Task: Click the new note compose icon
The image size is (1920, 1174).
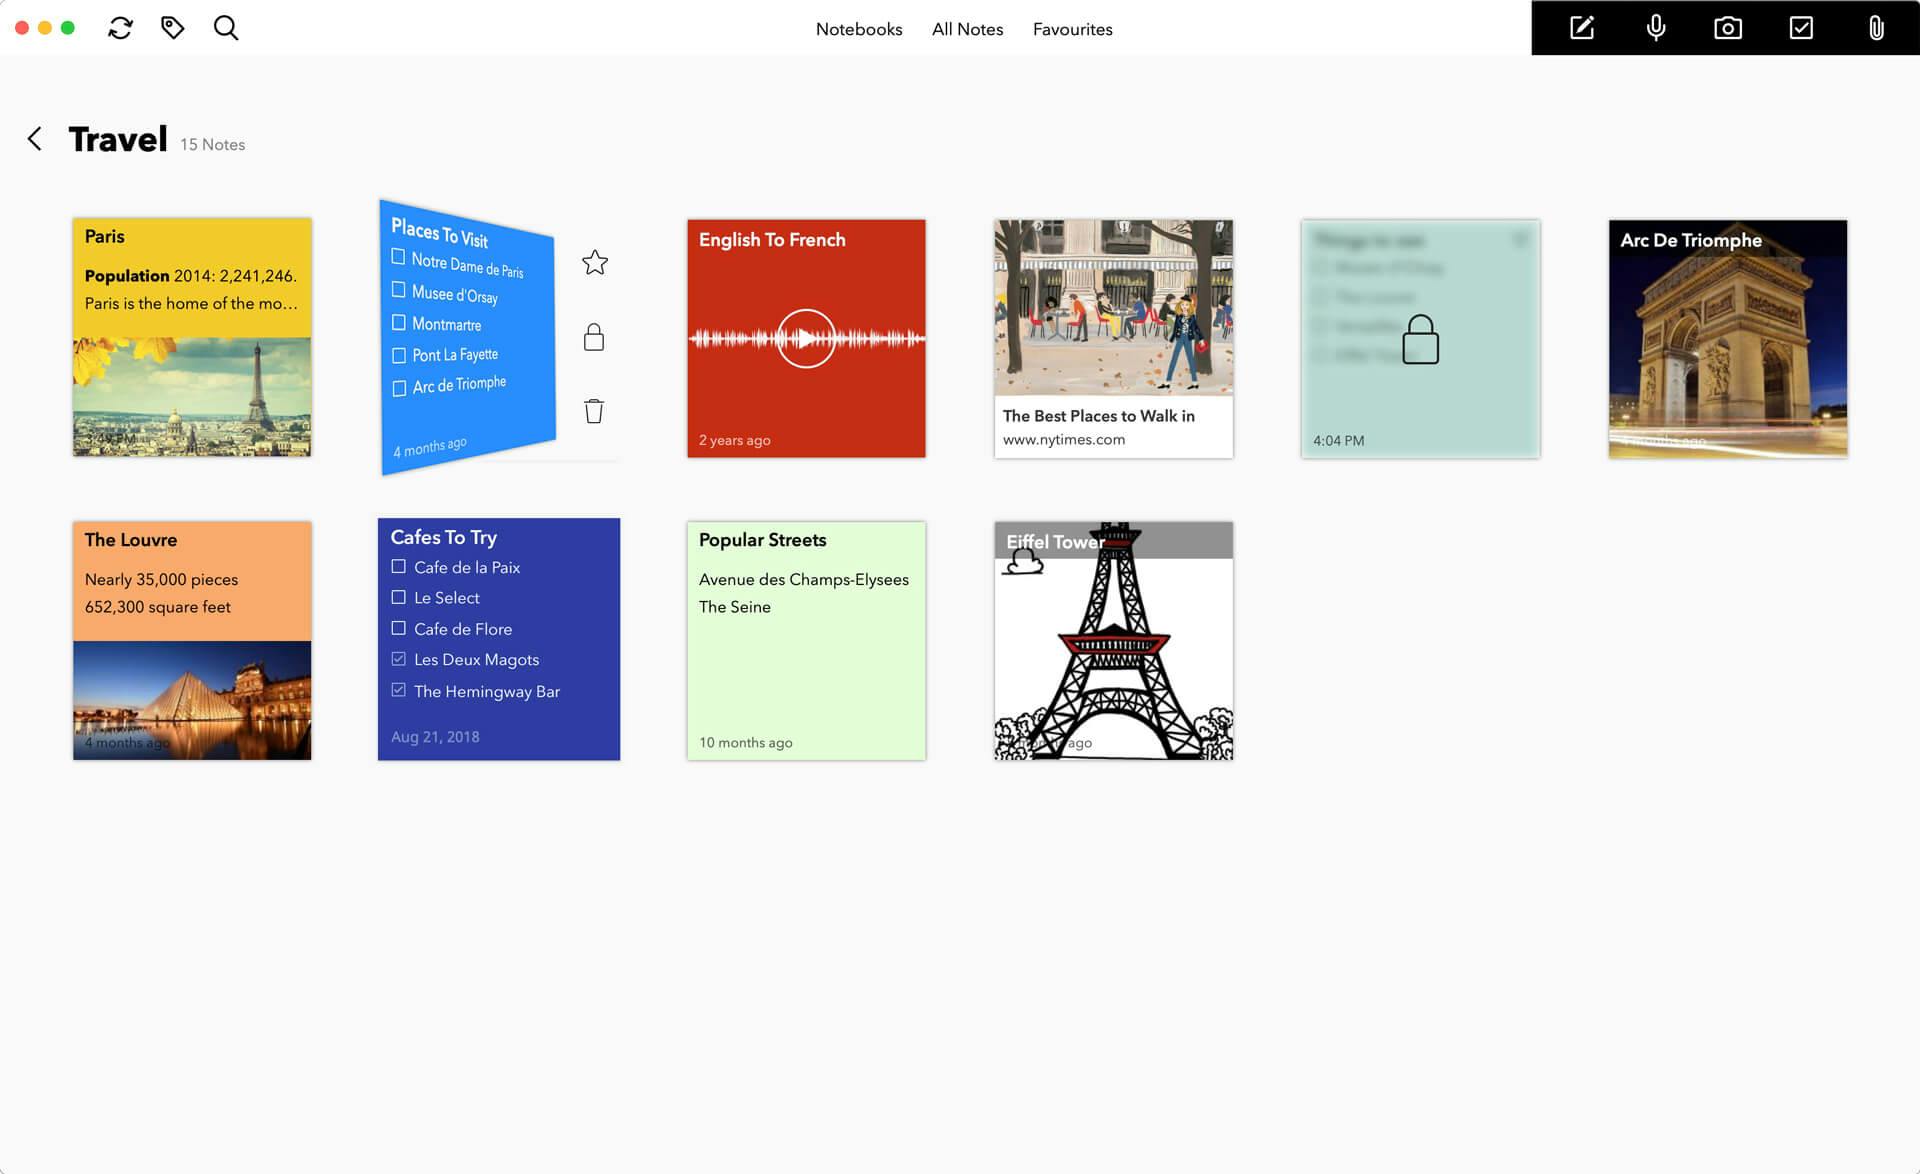Action: point(1581,27)
